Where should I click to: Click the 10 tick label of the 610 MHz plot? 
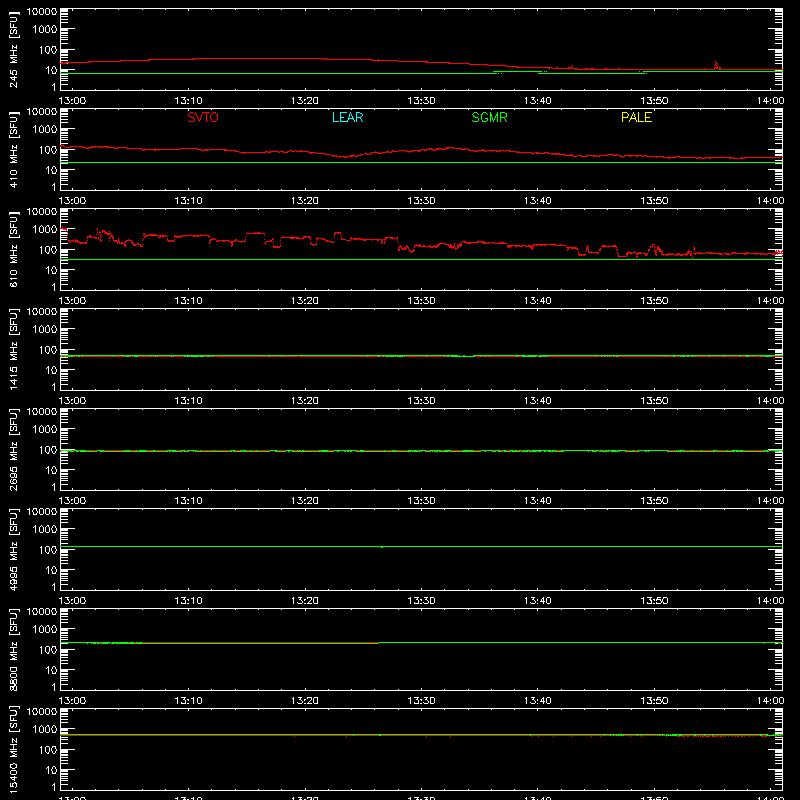51,270
